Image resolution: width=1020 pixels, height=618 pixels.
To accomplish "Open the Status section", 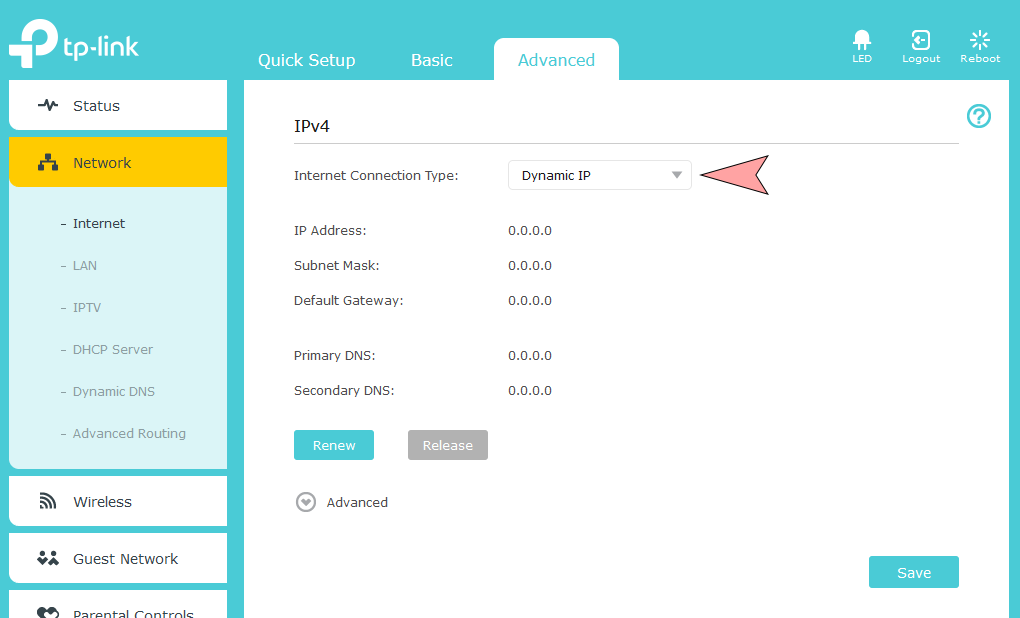I will click(x=118, y=106).
